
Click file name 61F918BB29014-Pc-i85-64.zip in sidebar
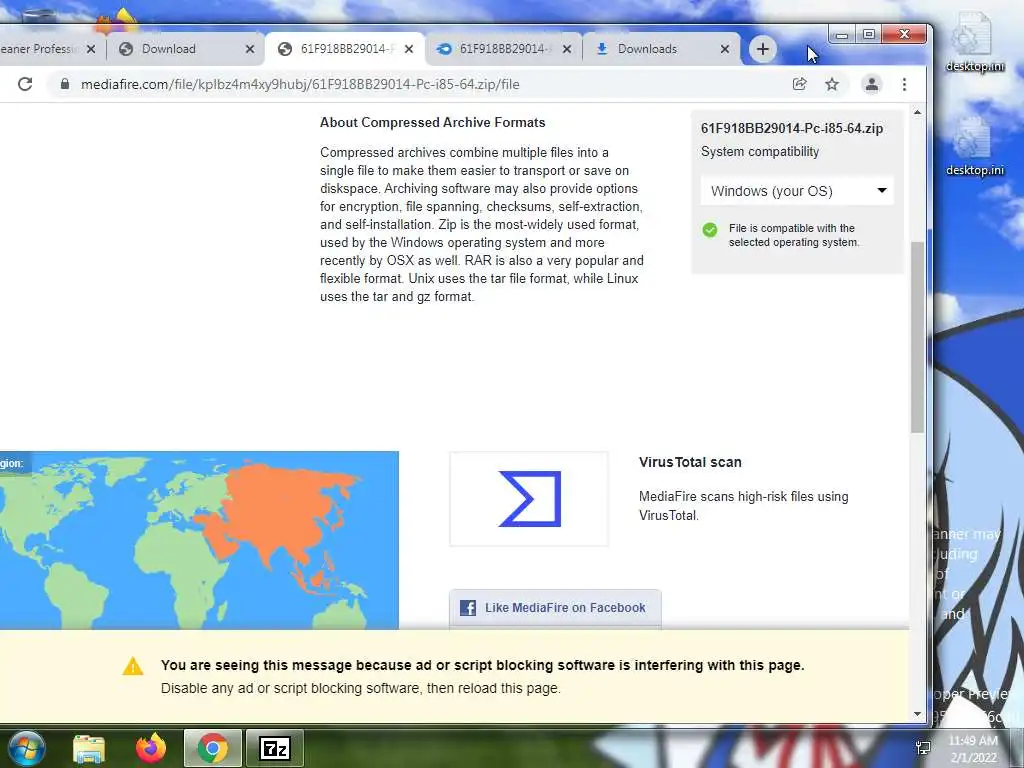pos(792,129)
